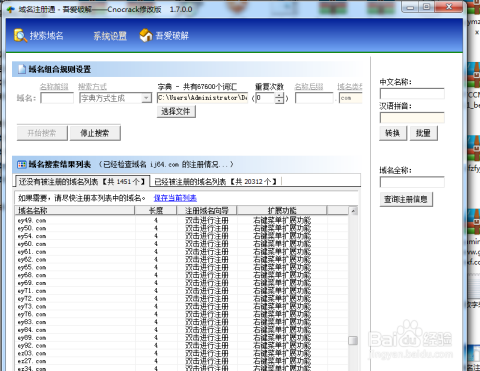The width and height of the screenshot is (480, 371).
Task: Click the 汉语拼音 input field
Action: (x=412, y=118)
